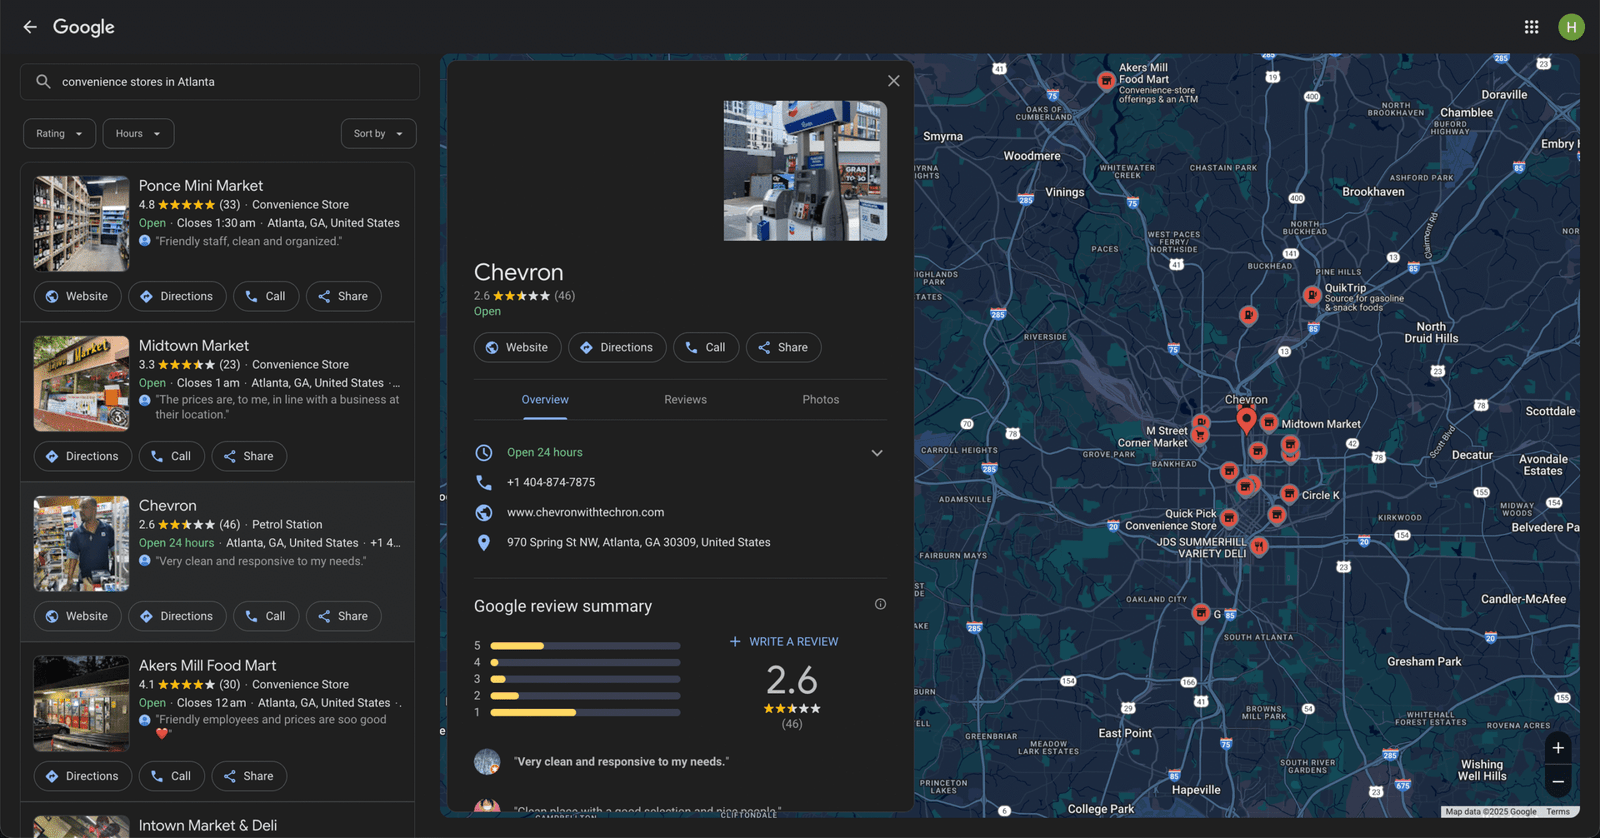1600x838 pixels.
Task: Open the Rating filter dropdown
Action: click(x=60, y=134)
